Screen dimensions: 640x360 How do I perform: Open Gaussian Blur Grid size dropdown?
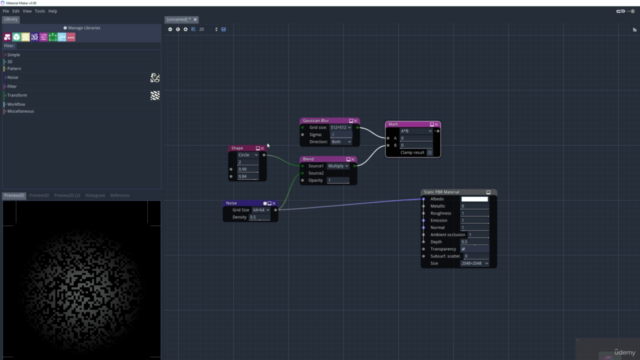coord(340,127)
